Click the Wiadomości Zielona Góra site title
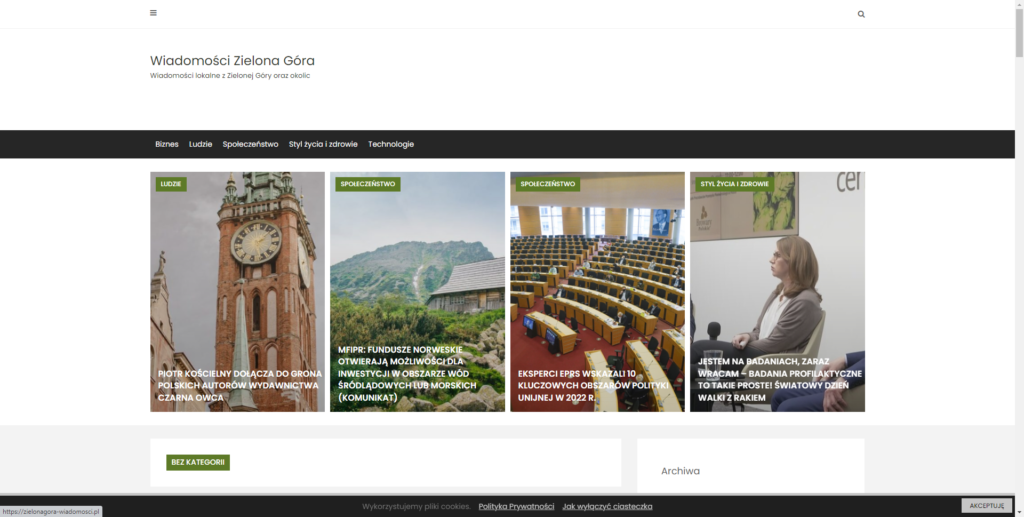The height and width of the screenshot is (517, 1024). point(232,61)
